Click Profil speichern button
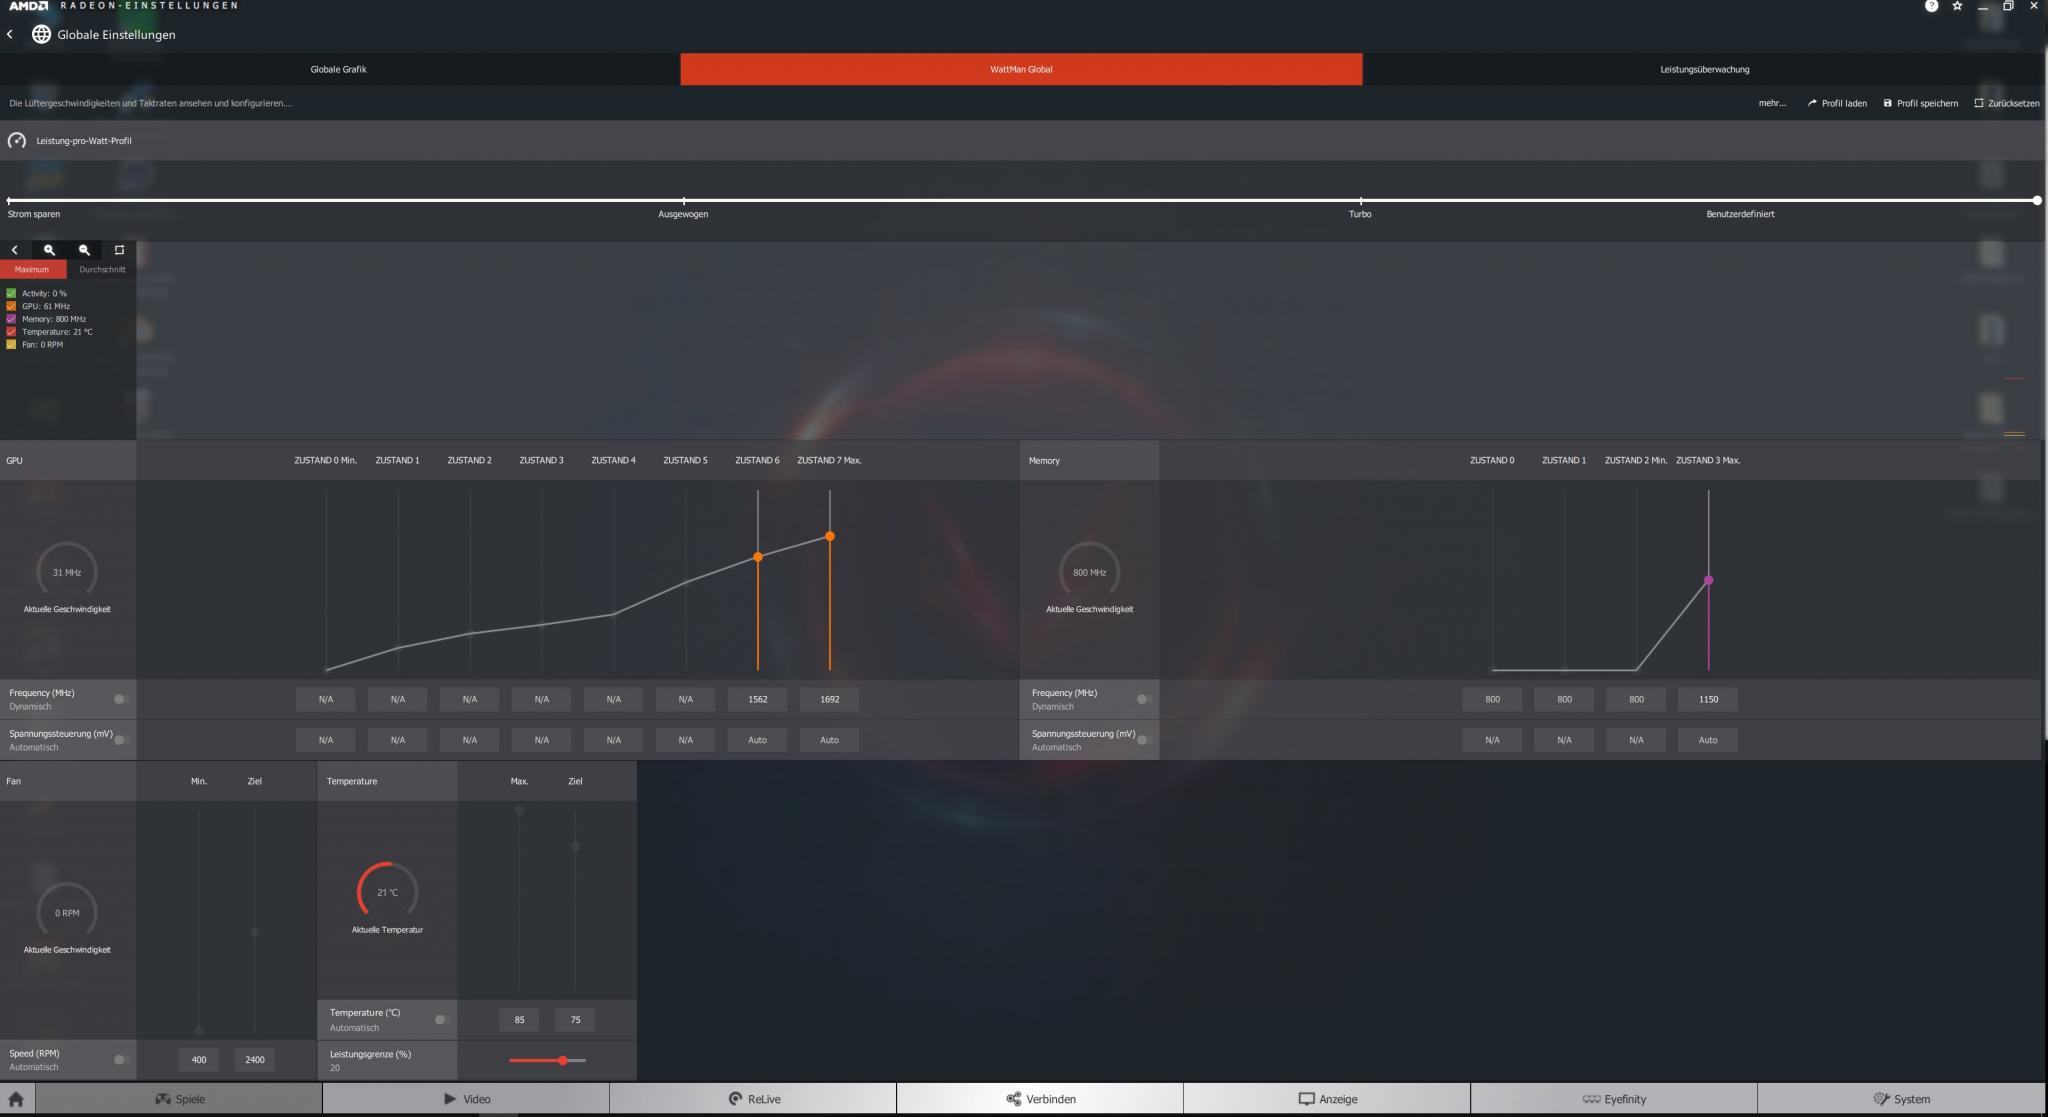Screen dimensions: 2048x1117 tap(1920, 103)
